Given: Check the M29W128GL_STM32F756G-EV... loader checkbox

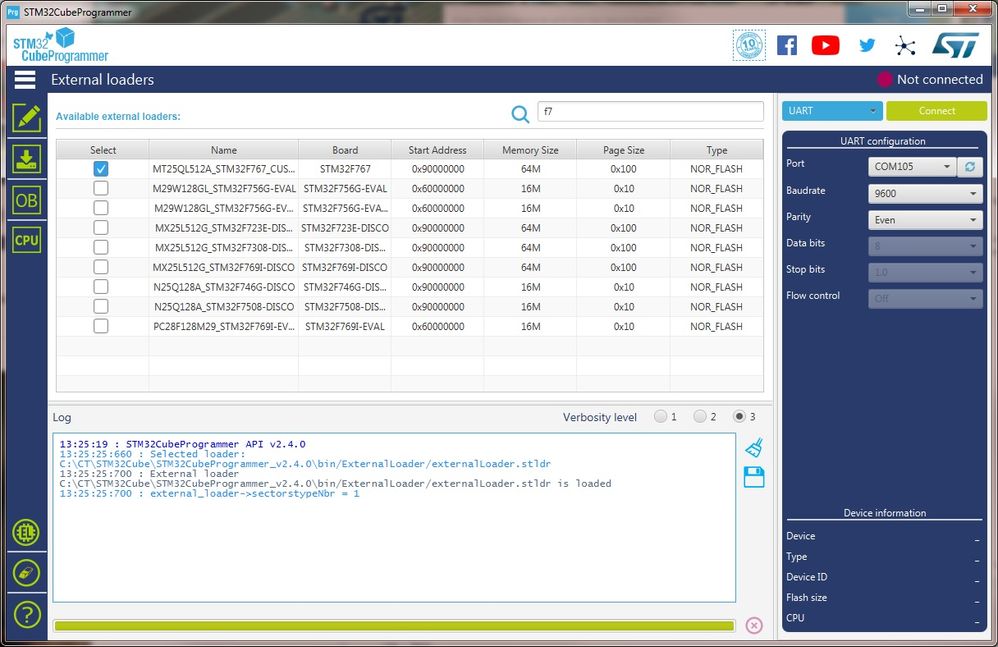Looking at the screenshot, I should click(x=101, y=208).
